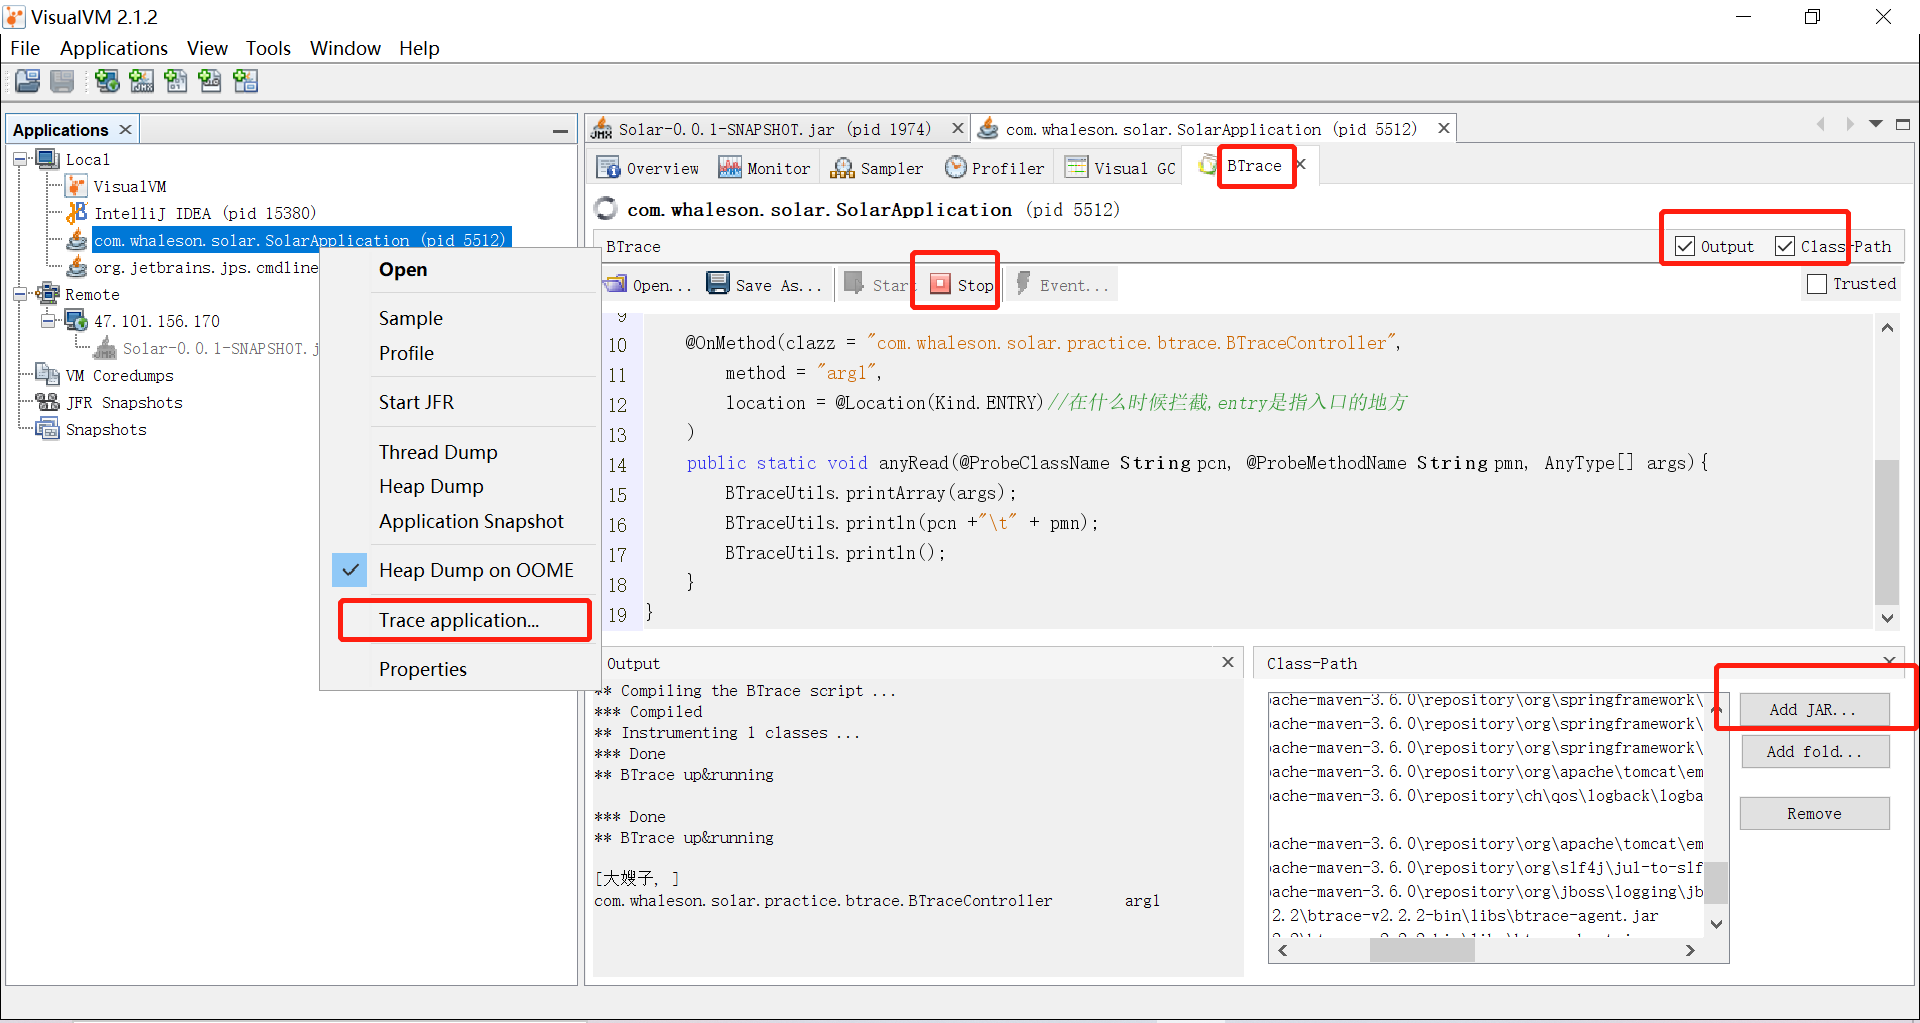Image resolution: width=1920 pixels, height=1023 pixels.
Task: Click the code editor vertical scrollbar thumb
Action: [x=1886, y=530]
